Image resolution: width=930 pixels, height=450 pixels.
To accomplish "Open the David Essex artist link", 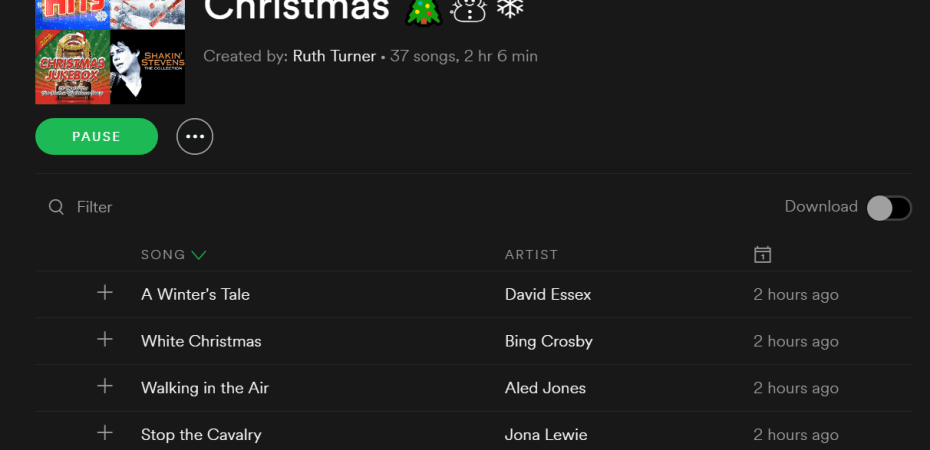I will pyautogui.click(x=548, y=294).
